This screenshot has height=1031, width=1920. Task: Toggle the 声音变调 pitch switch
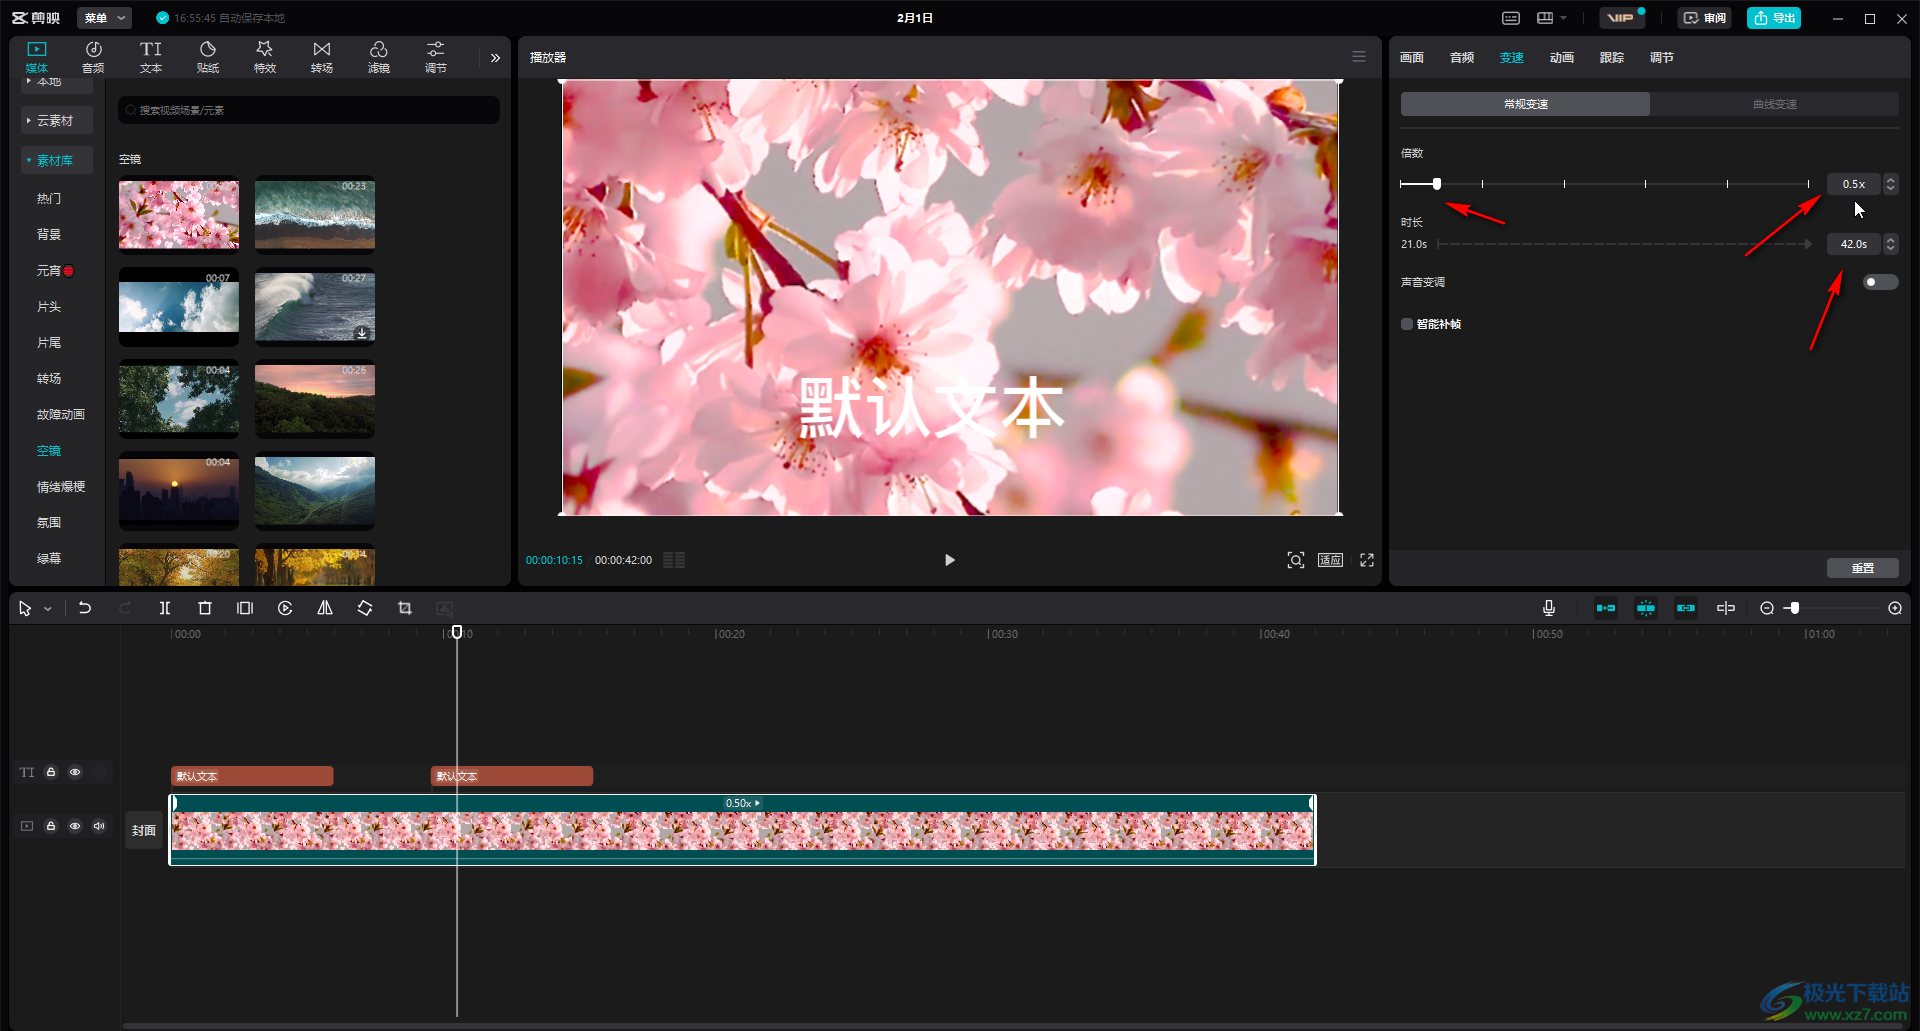[x=1880, y=282]
